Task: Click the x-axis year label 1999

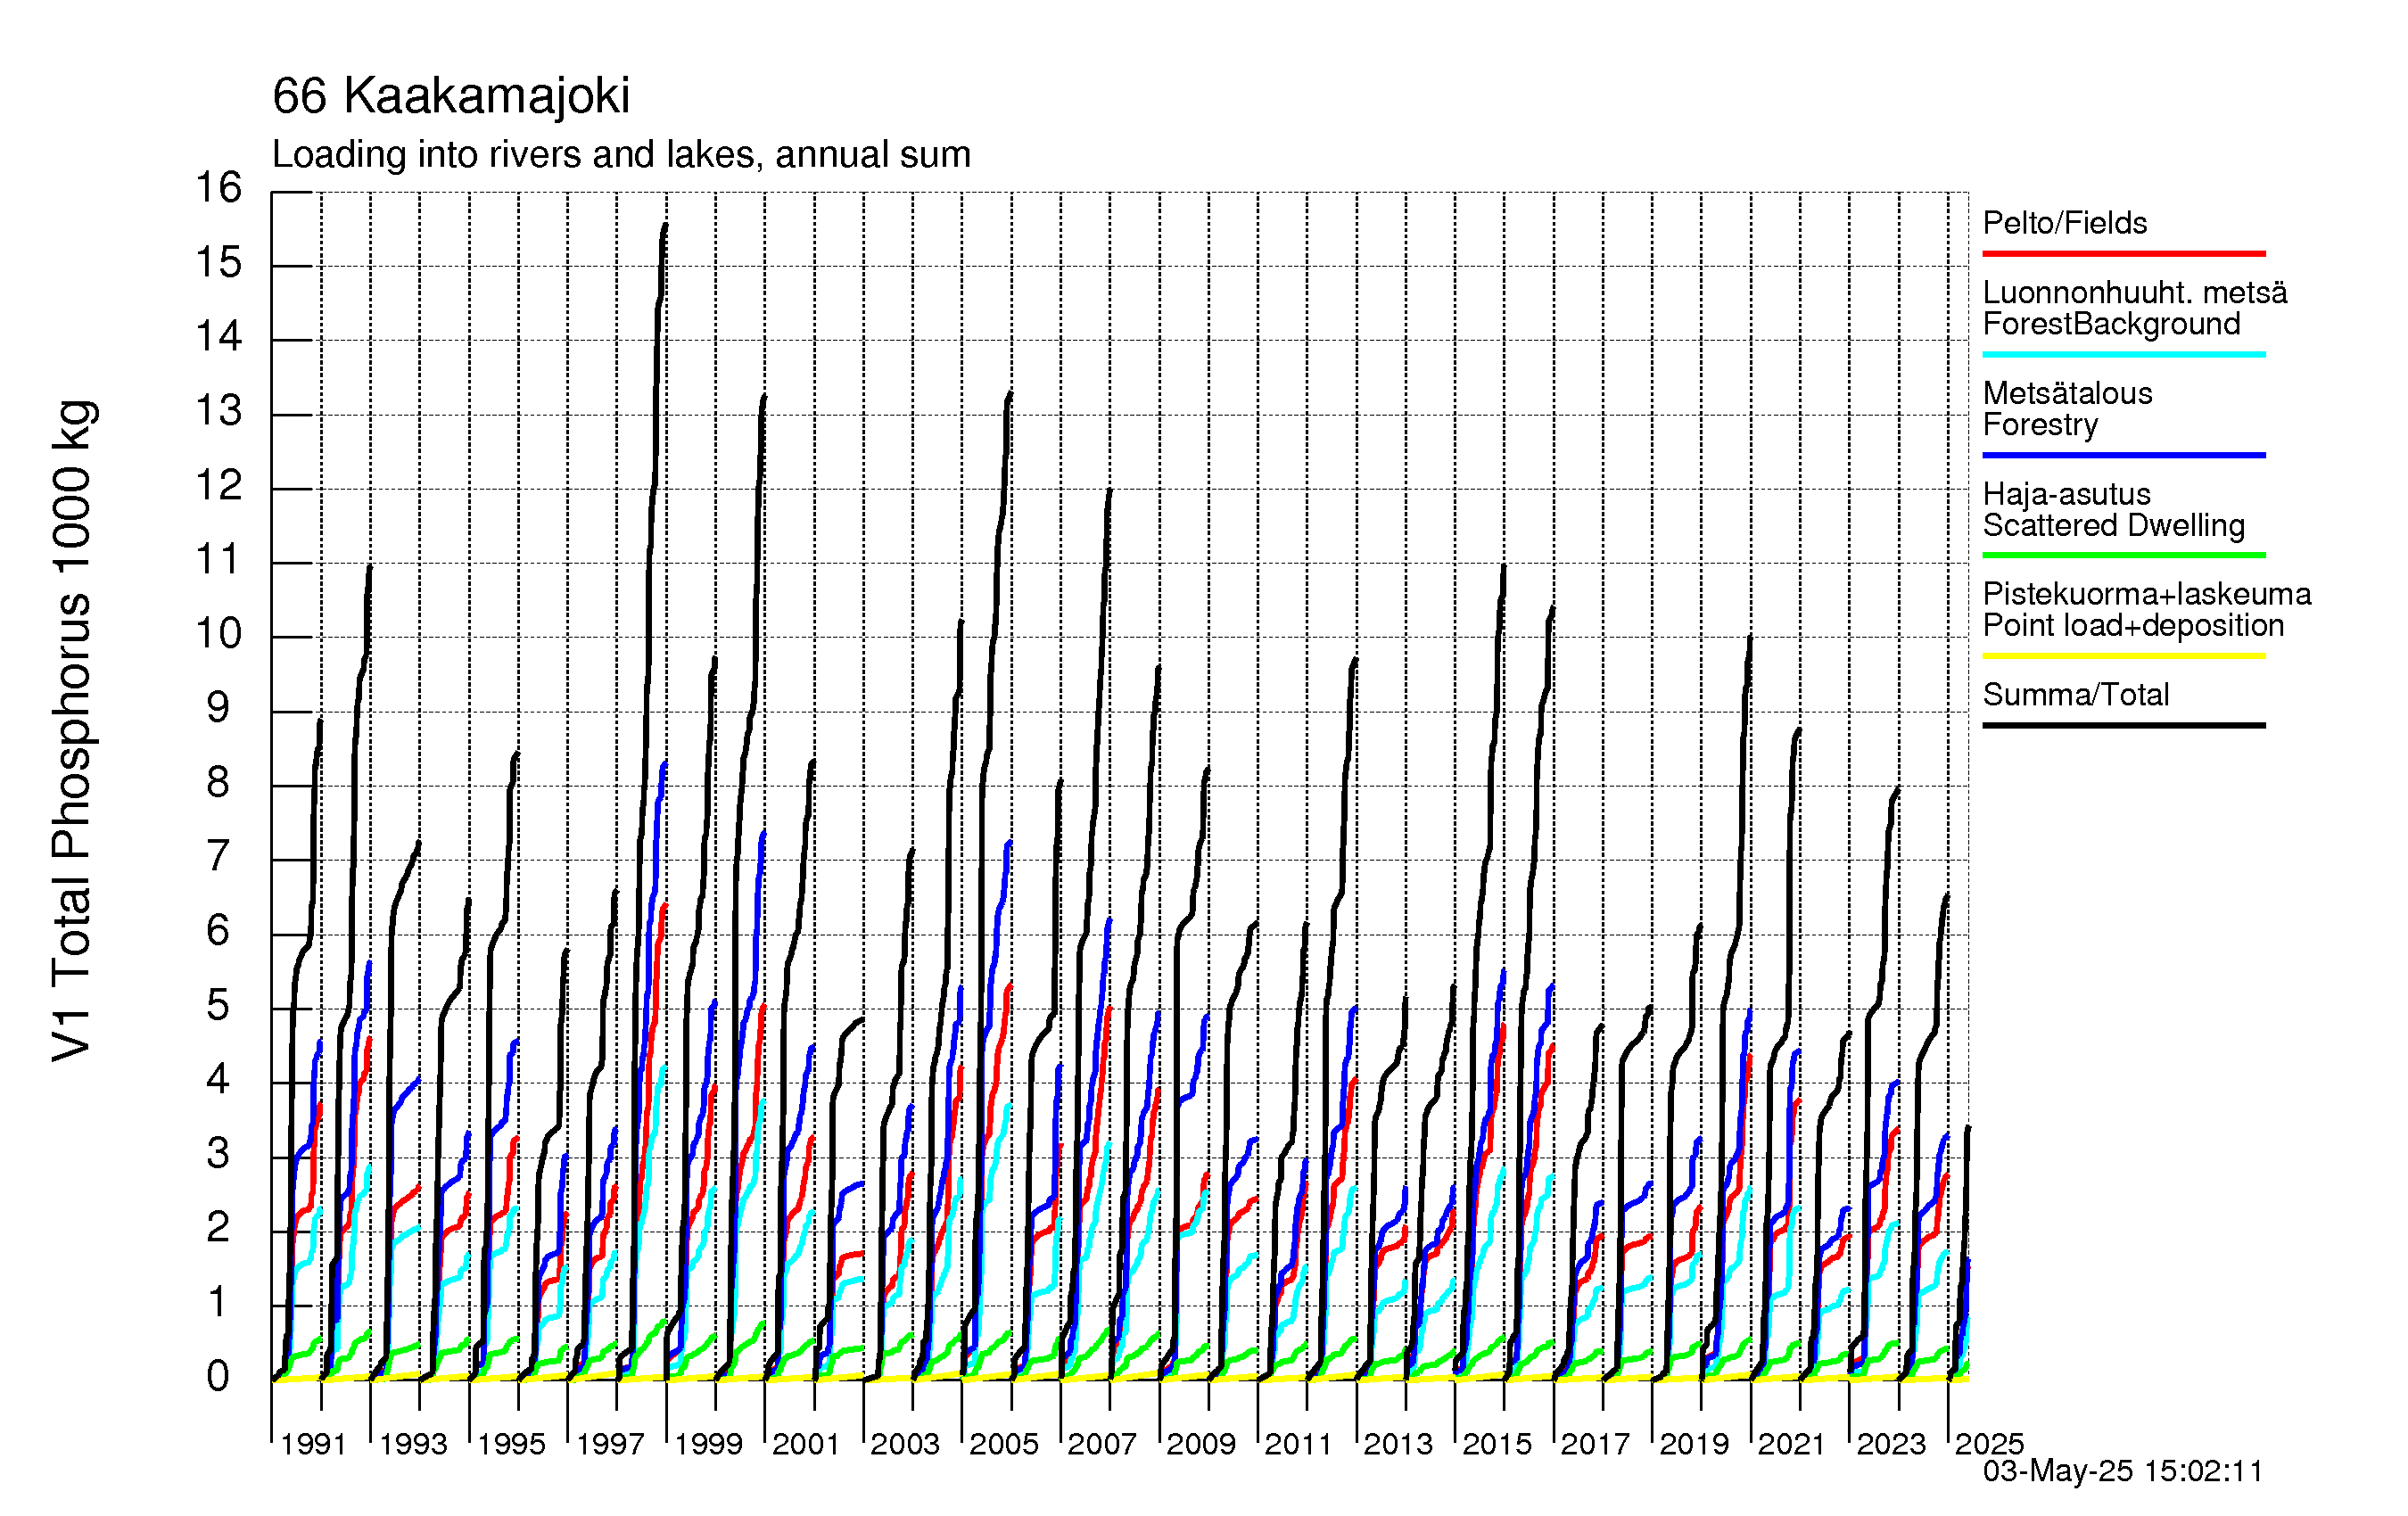Action: tap(708, 1444)
